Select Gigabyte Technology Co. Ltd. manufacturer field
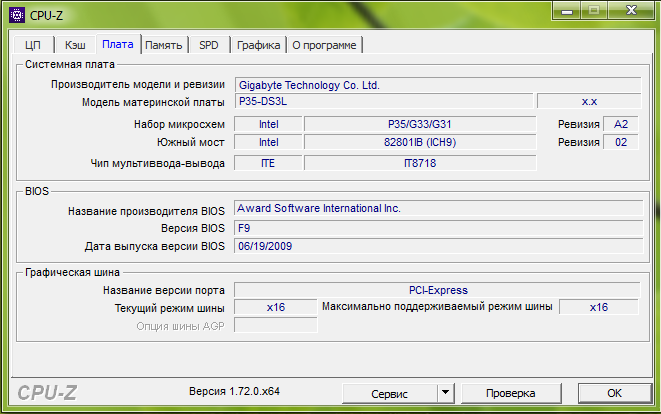Image resolution: width=661 pixels, height=414 pixels. point(438,85)
